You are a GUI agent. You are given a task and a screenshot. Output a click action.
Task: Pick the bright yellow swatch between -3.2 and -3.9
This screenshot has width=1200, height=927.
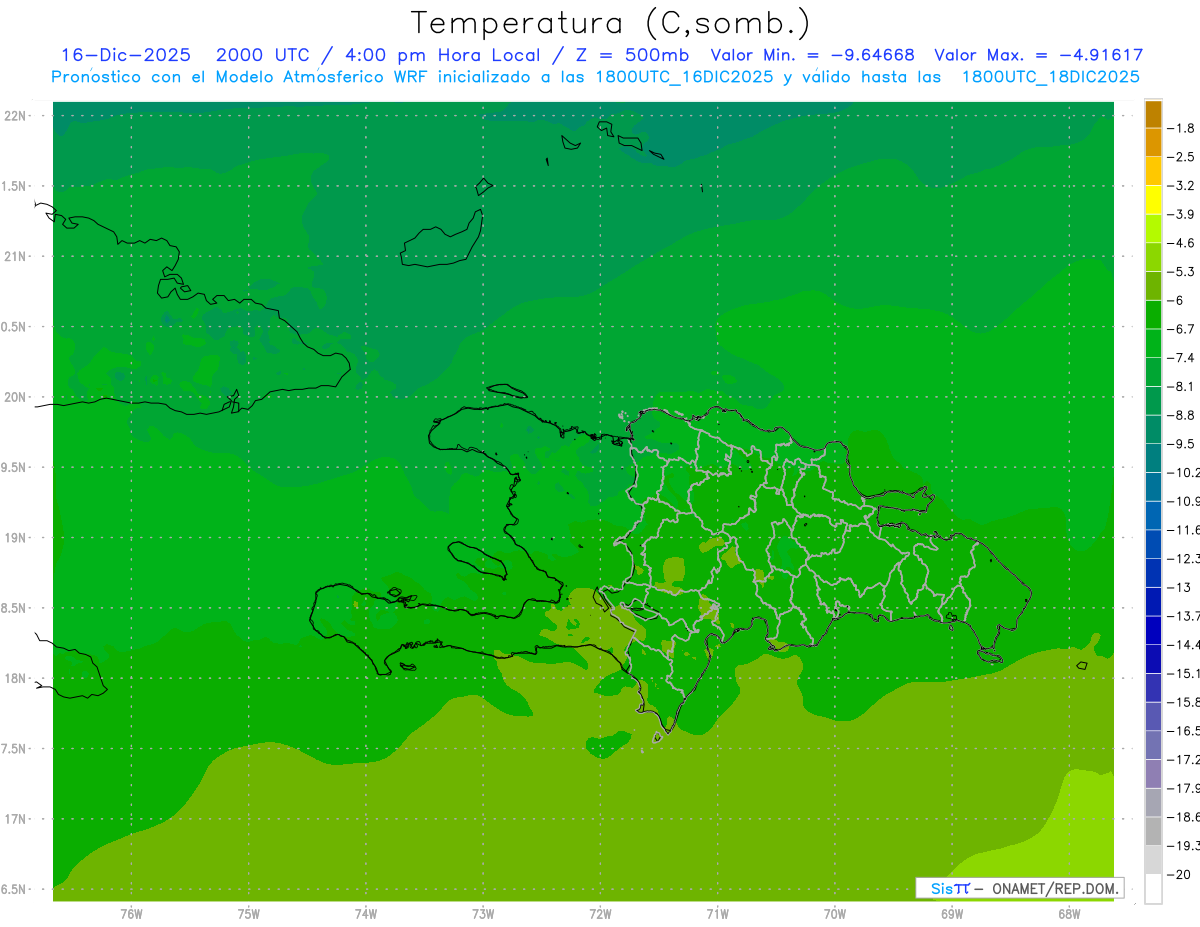coord(1153,200)
